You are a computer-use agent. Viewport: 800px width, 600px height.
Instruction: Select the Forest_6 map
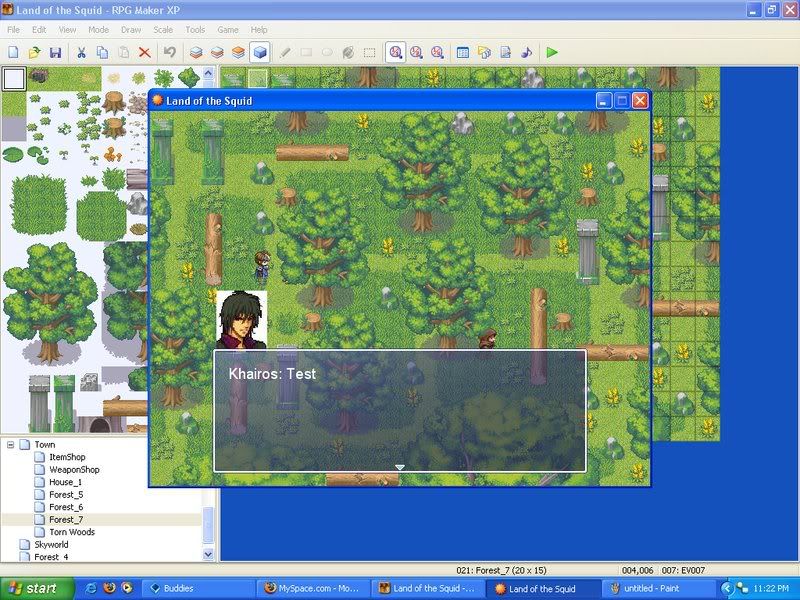pos(66,507)
